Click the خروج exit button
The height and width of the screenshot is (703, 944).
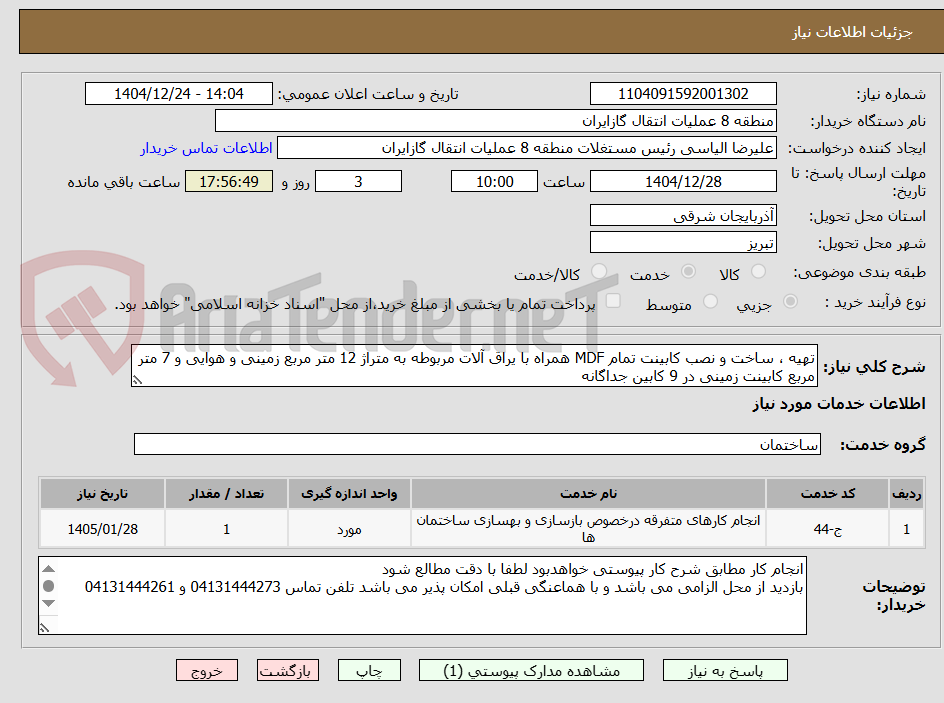pos(206,670)
